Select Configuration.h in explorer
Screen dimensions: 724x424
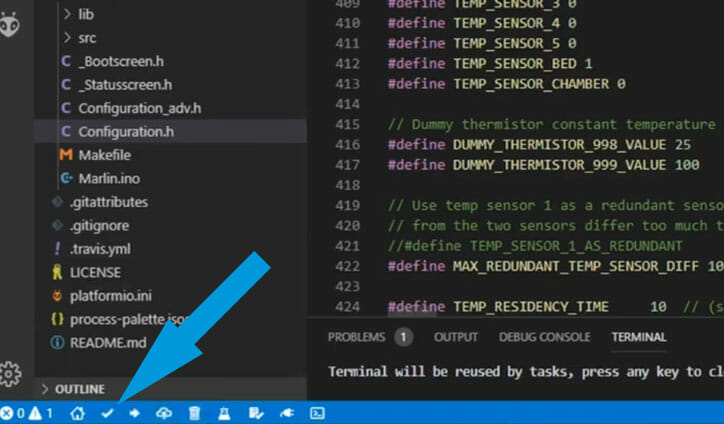click(170, 132)
